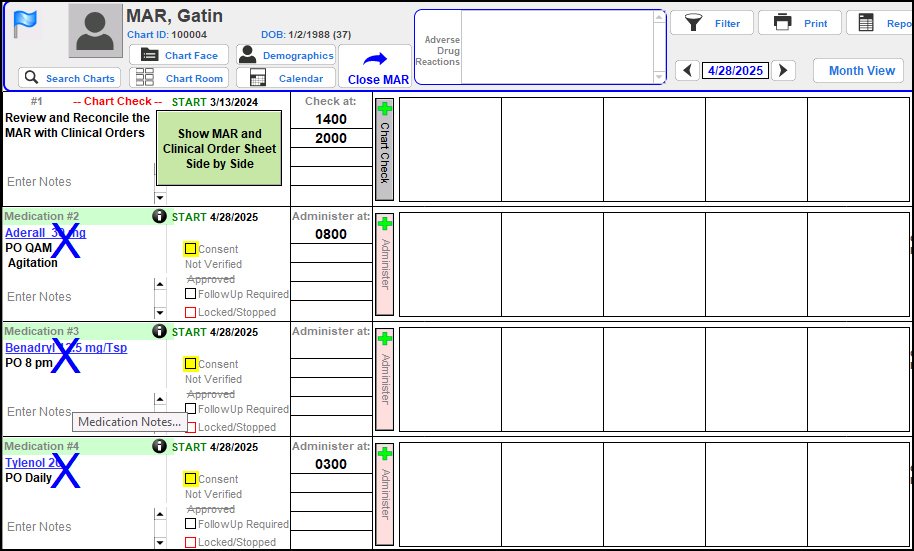Open the Filter options

713,23
